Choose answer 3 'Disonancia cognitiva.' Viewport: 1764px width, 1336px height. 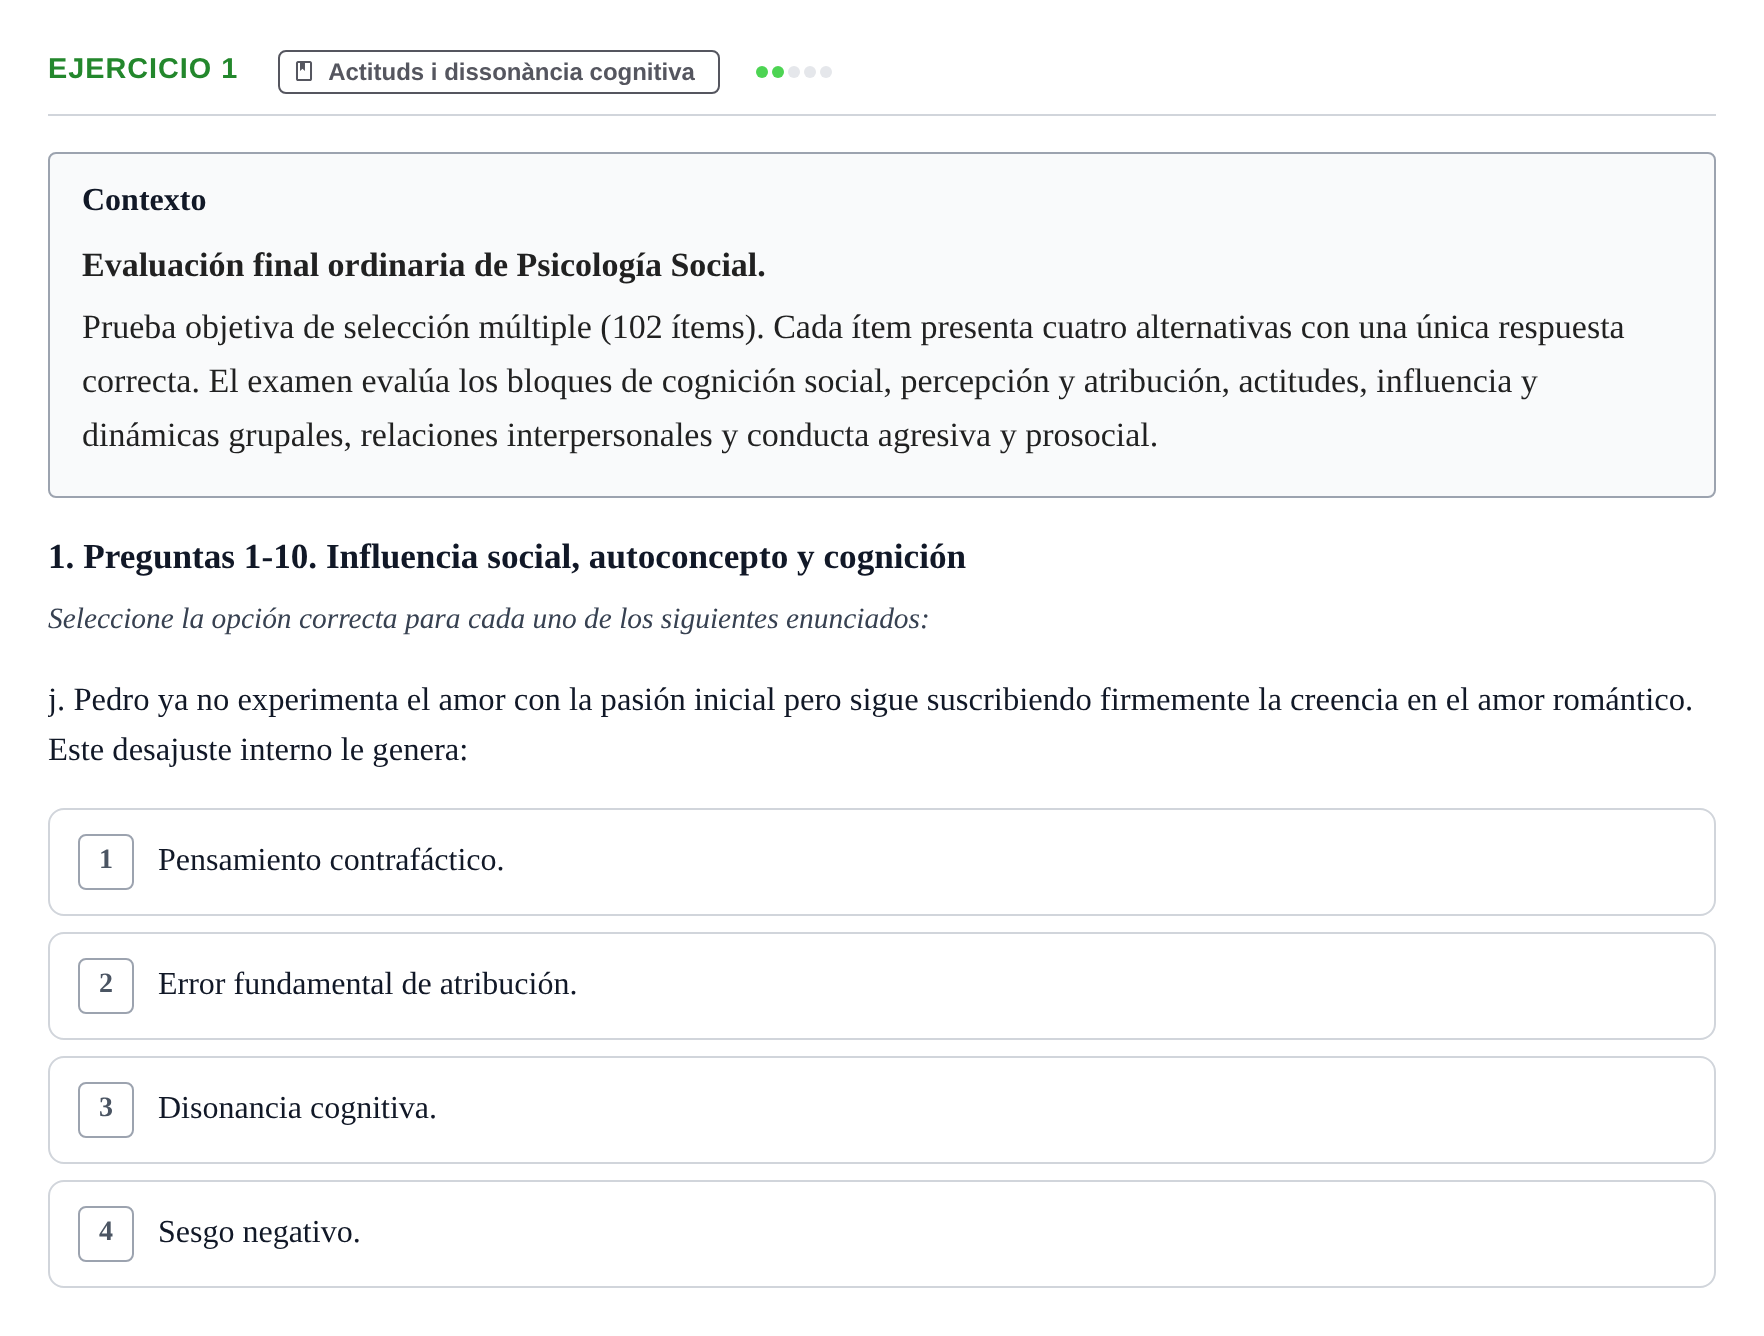tap(881, 1110)
